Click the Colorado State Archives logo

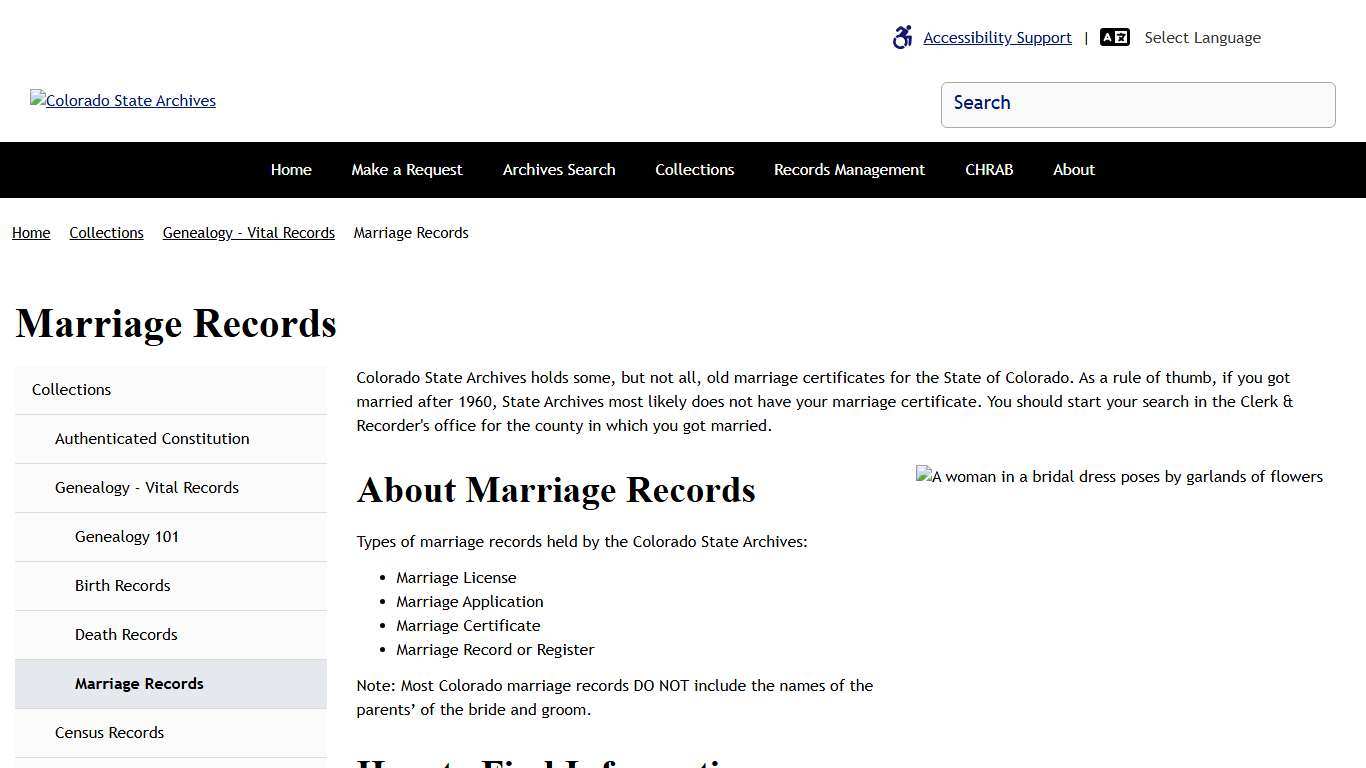[x=122, y=100]
